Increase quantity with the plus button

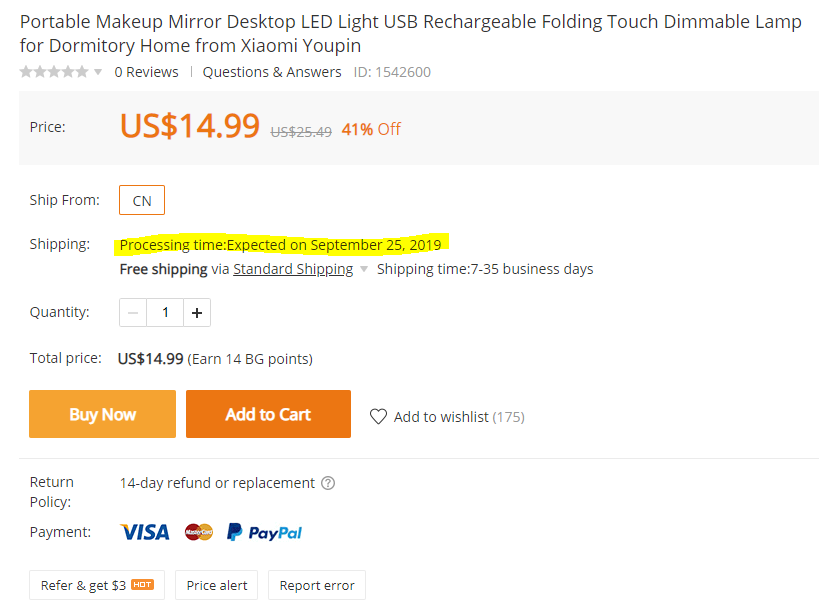[x=197, y=313]
